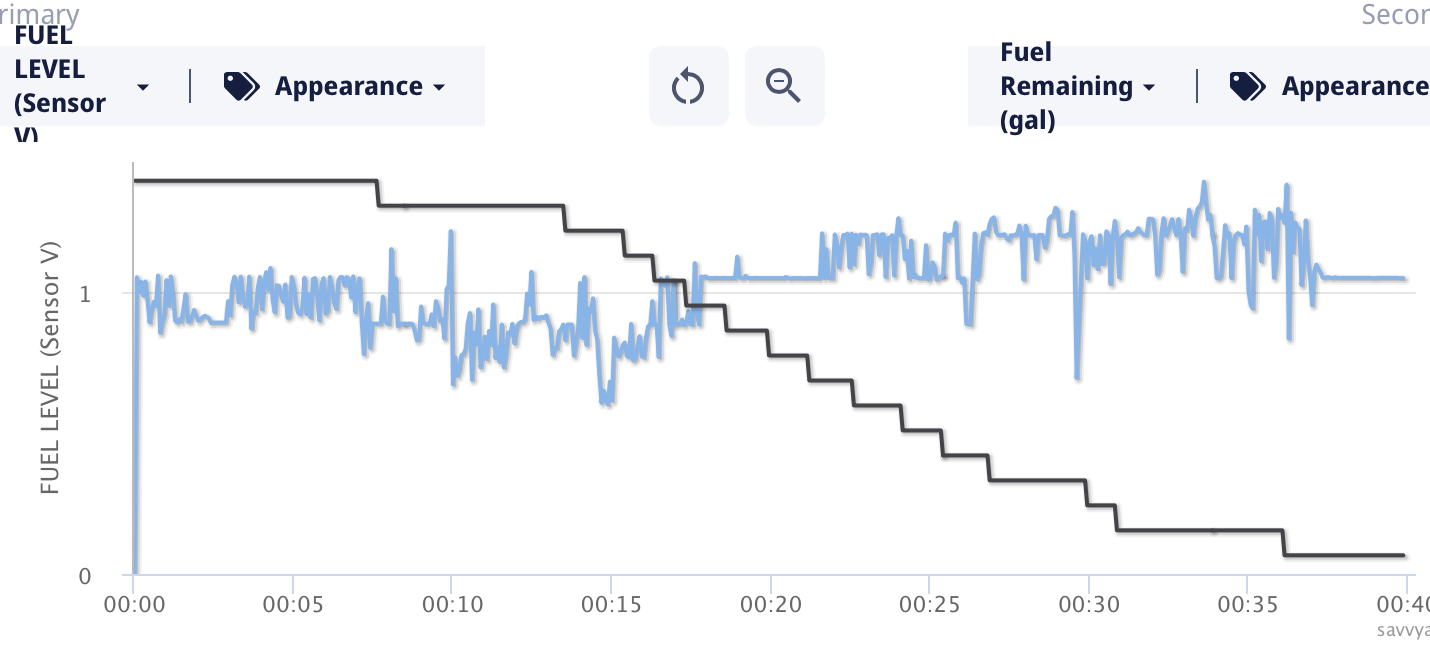Click the reset zoom circular arrow icon
The image size is (1430, 670).
click(688, 86)
